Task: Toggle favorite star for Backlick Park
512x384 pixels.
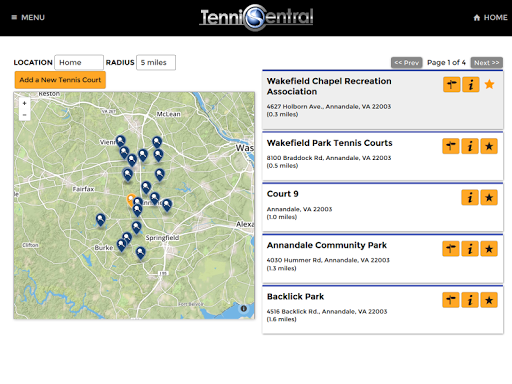Action: (489, 300)
